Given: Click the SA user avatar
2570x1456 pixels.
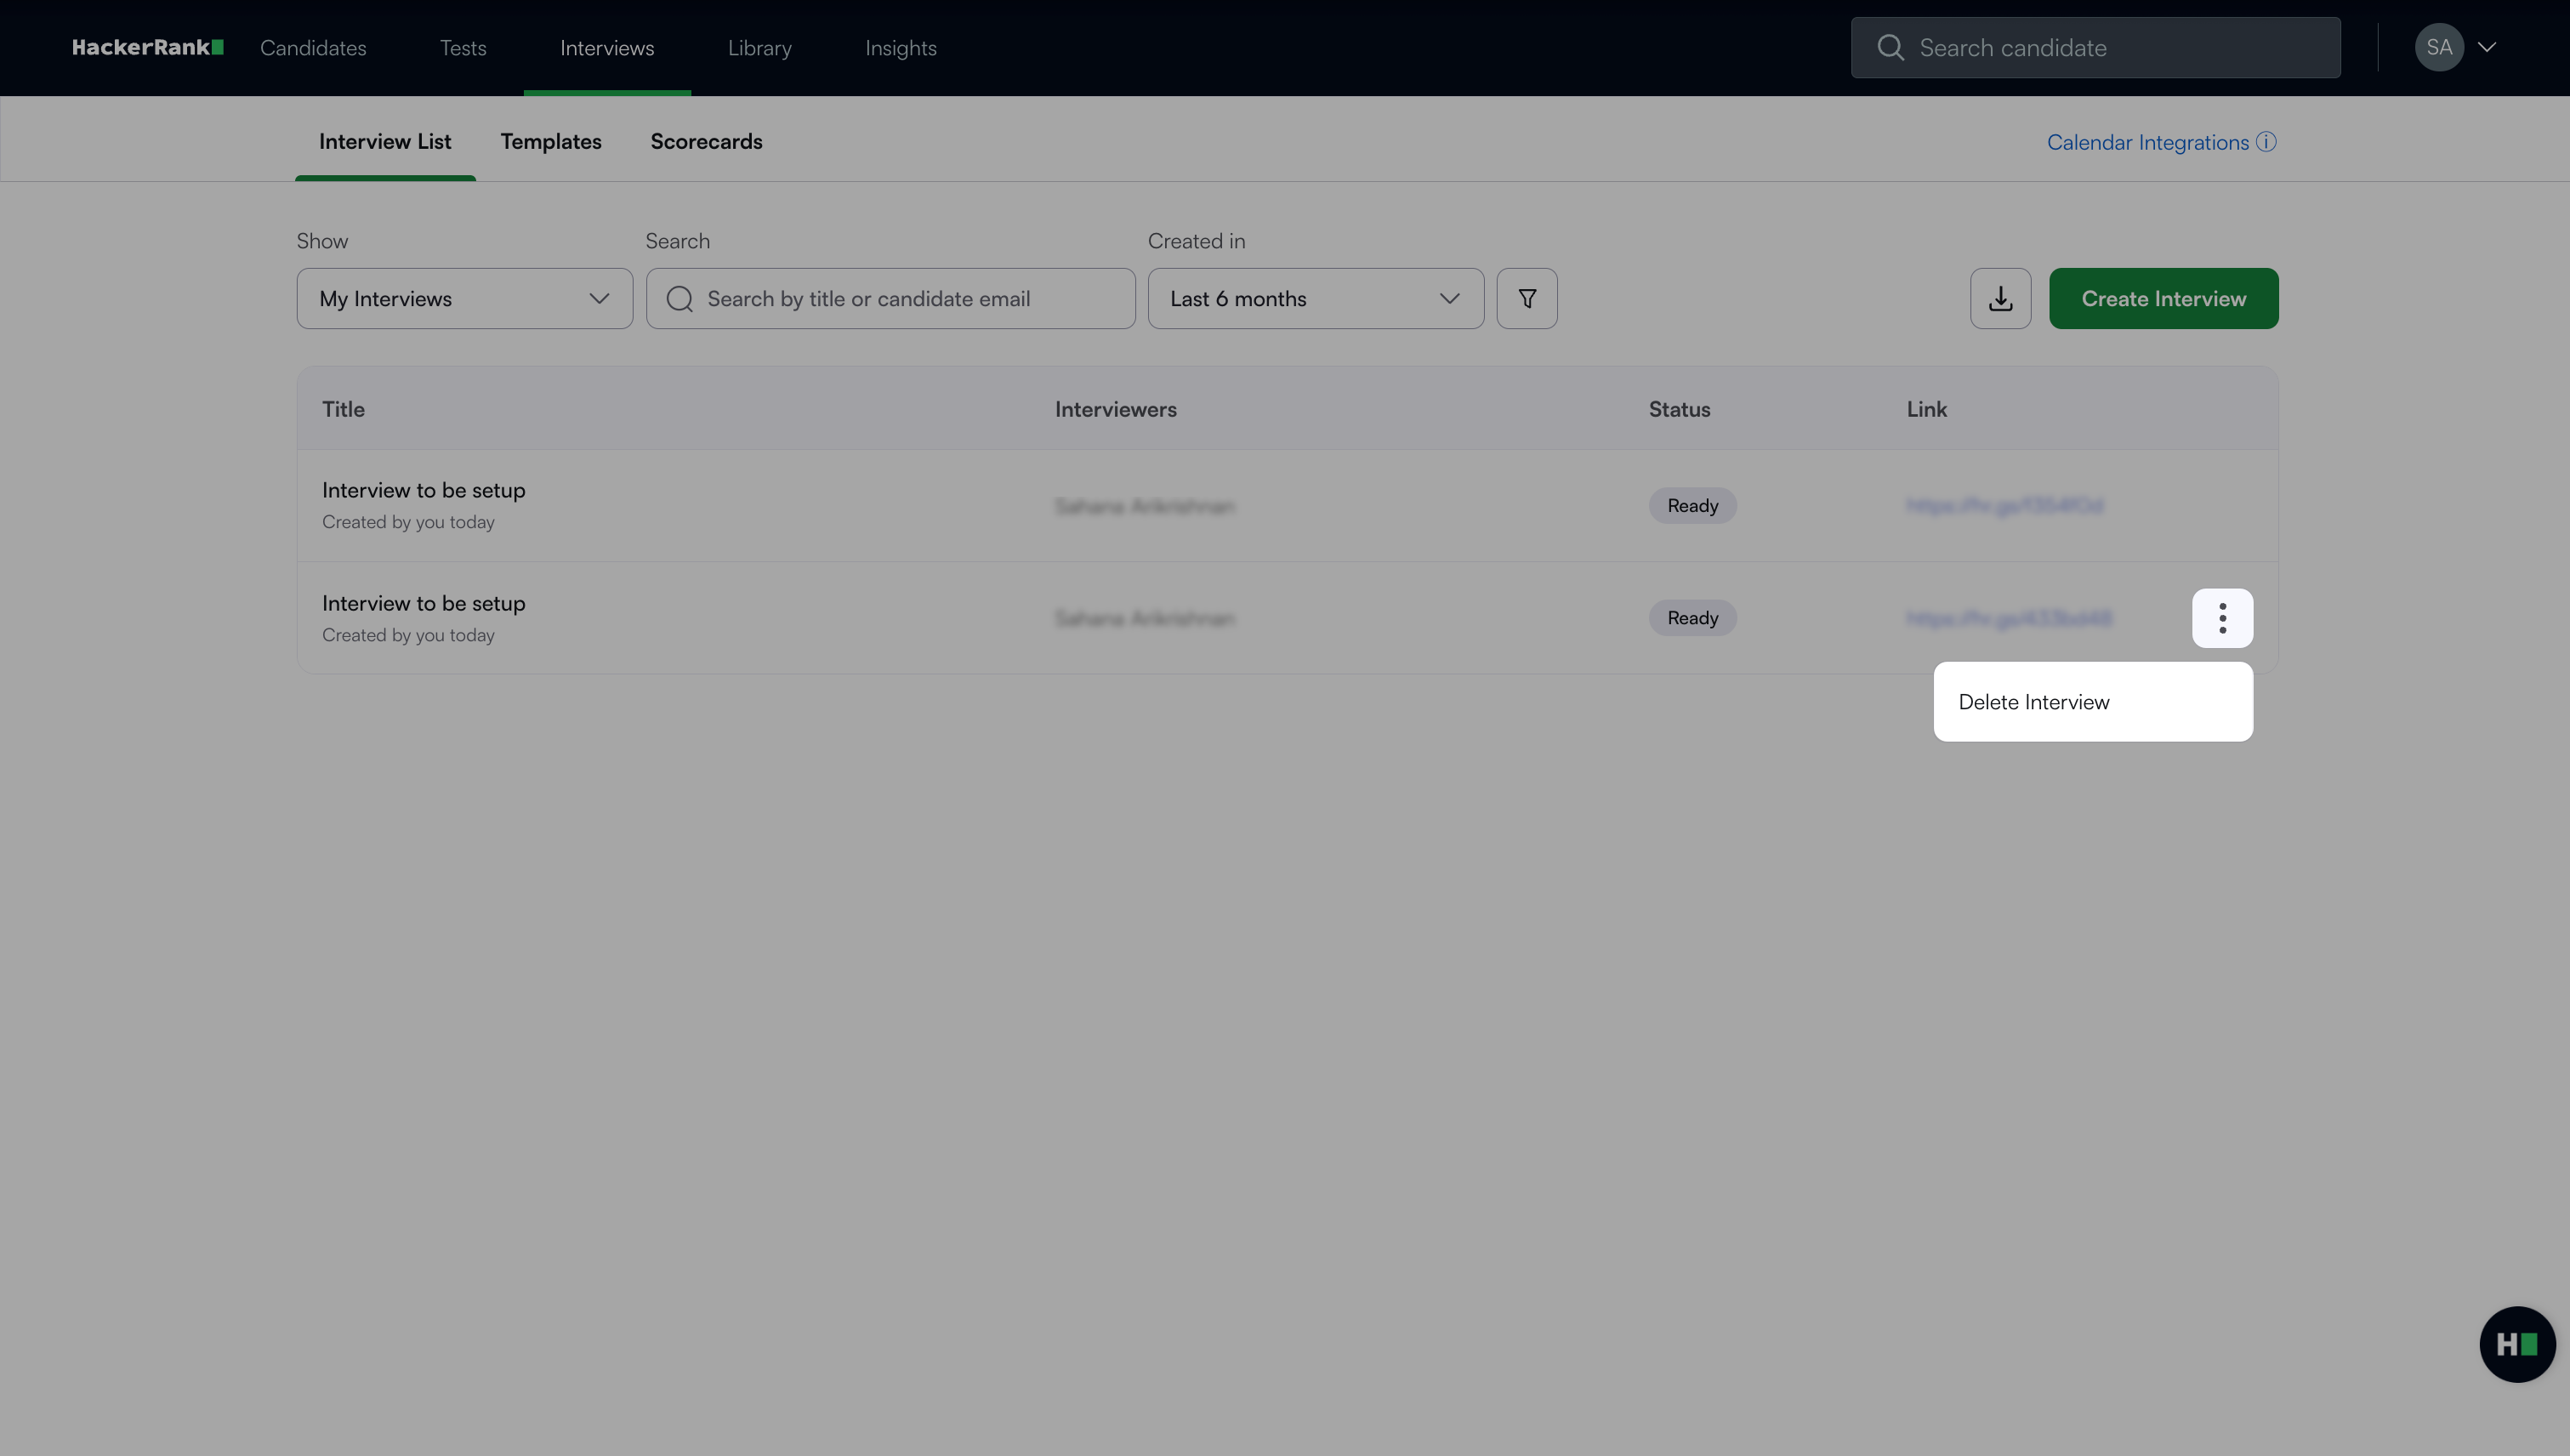Looking at the screenshot, I should (x=2438, y=47).
